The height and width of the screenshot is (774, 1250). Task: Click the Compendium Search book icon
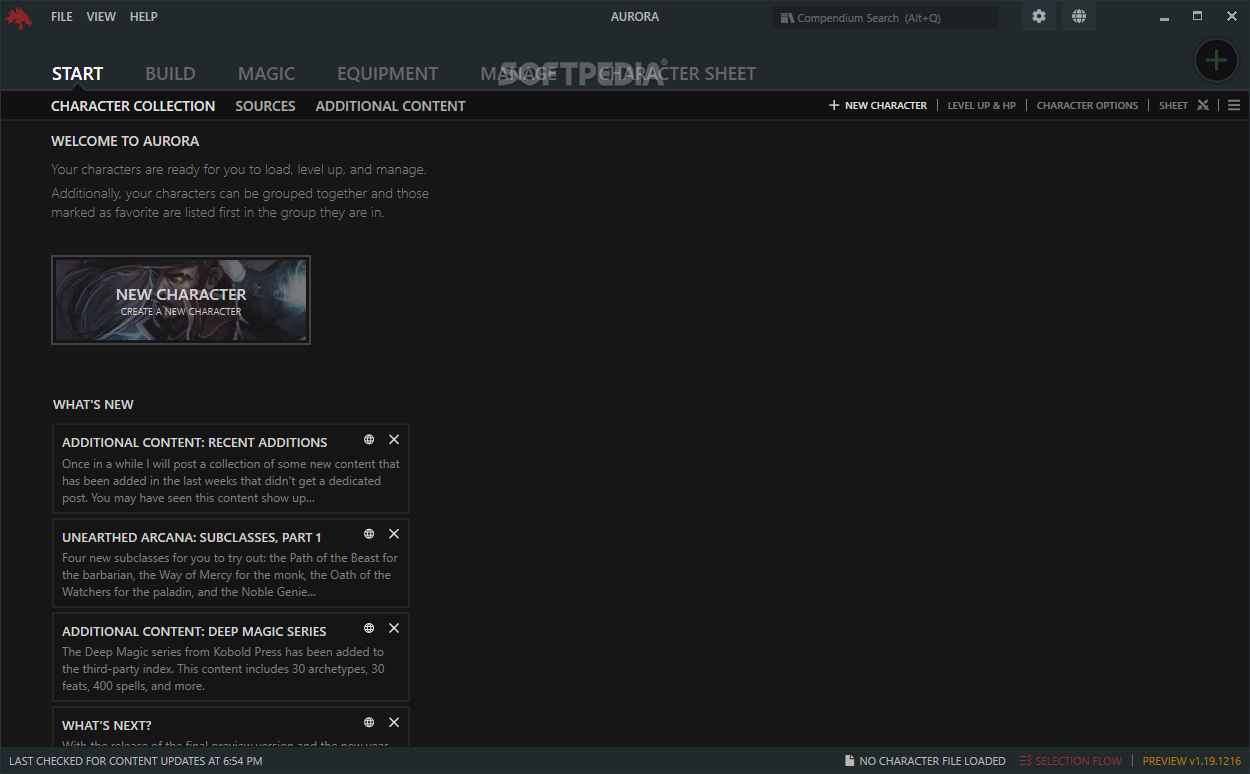[x=787, y=18]
